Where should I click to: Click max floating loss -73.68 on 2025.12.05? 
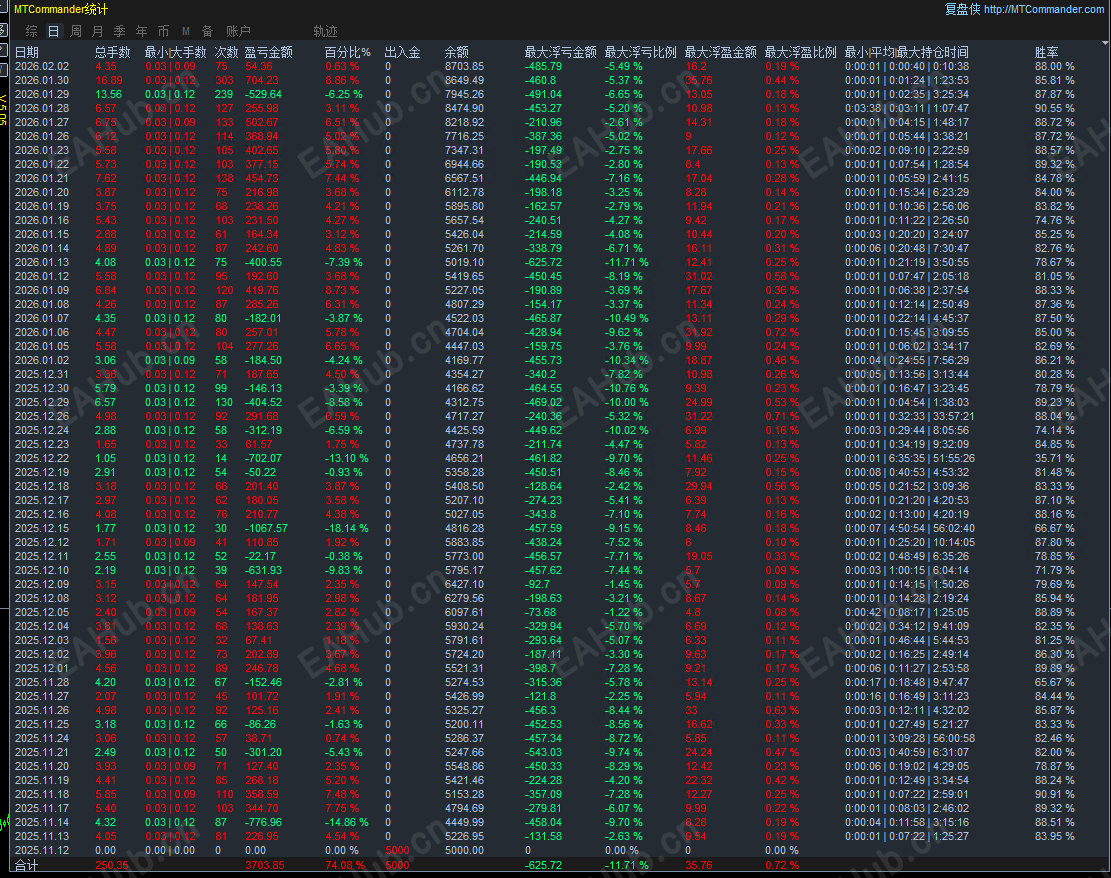pos(540,612)
